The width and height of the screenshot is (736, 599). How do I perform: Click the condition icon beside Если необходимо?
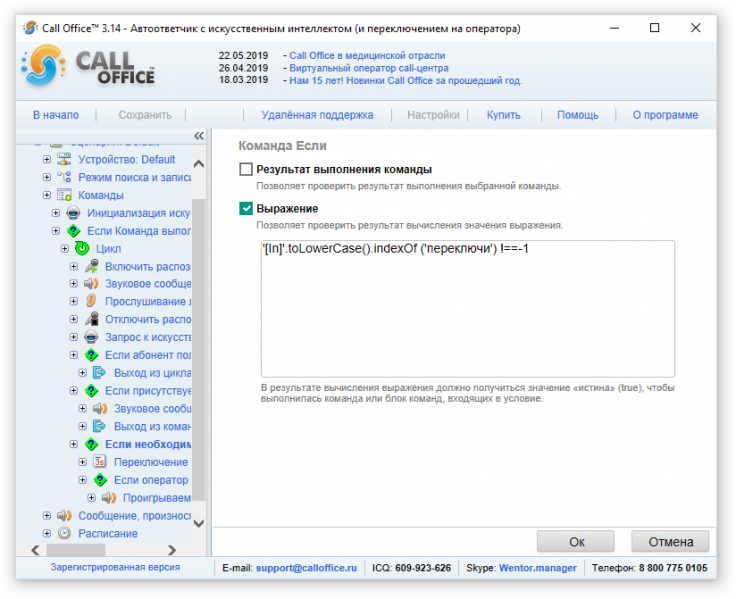pos(91,444)
